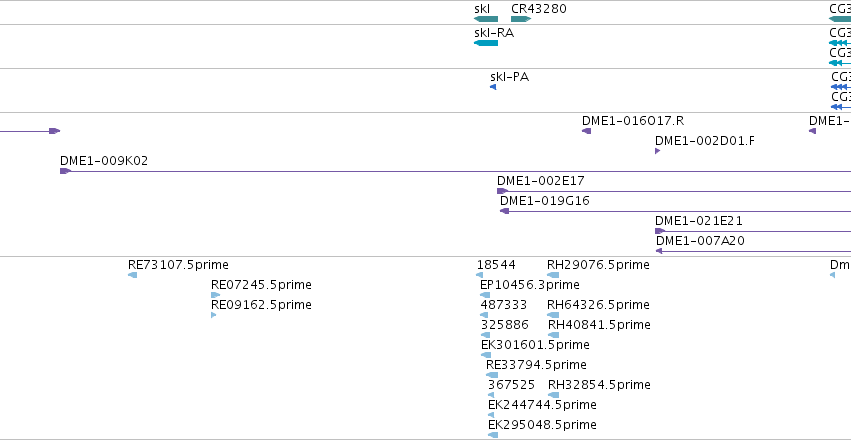Select the EK301601.5prime EST glyph
851x440 pixels.
click(486, 355)
